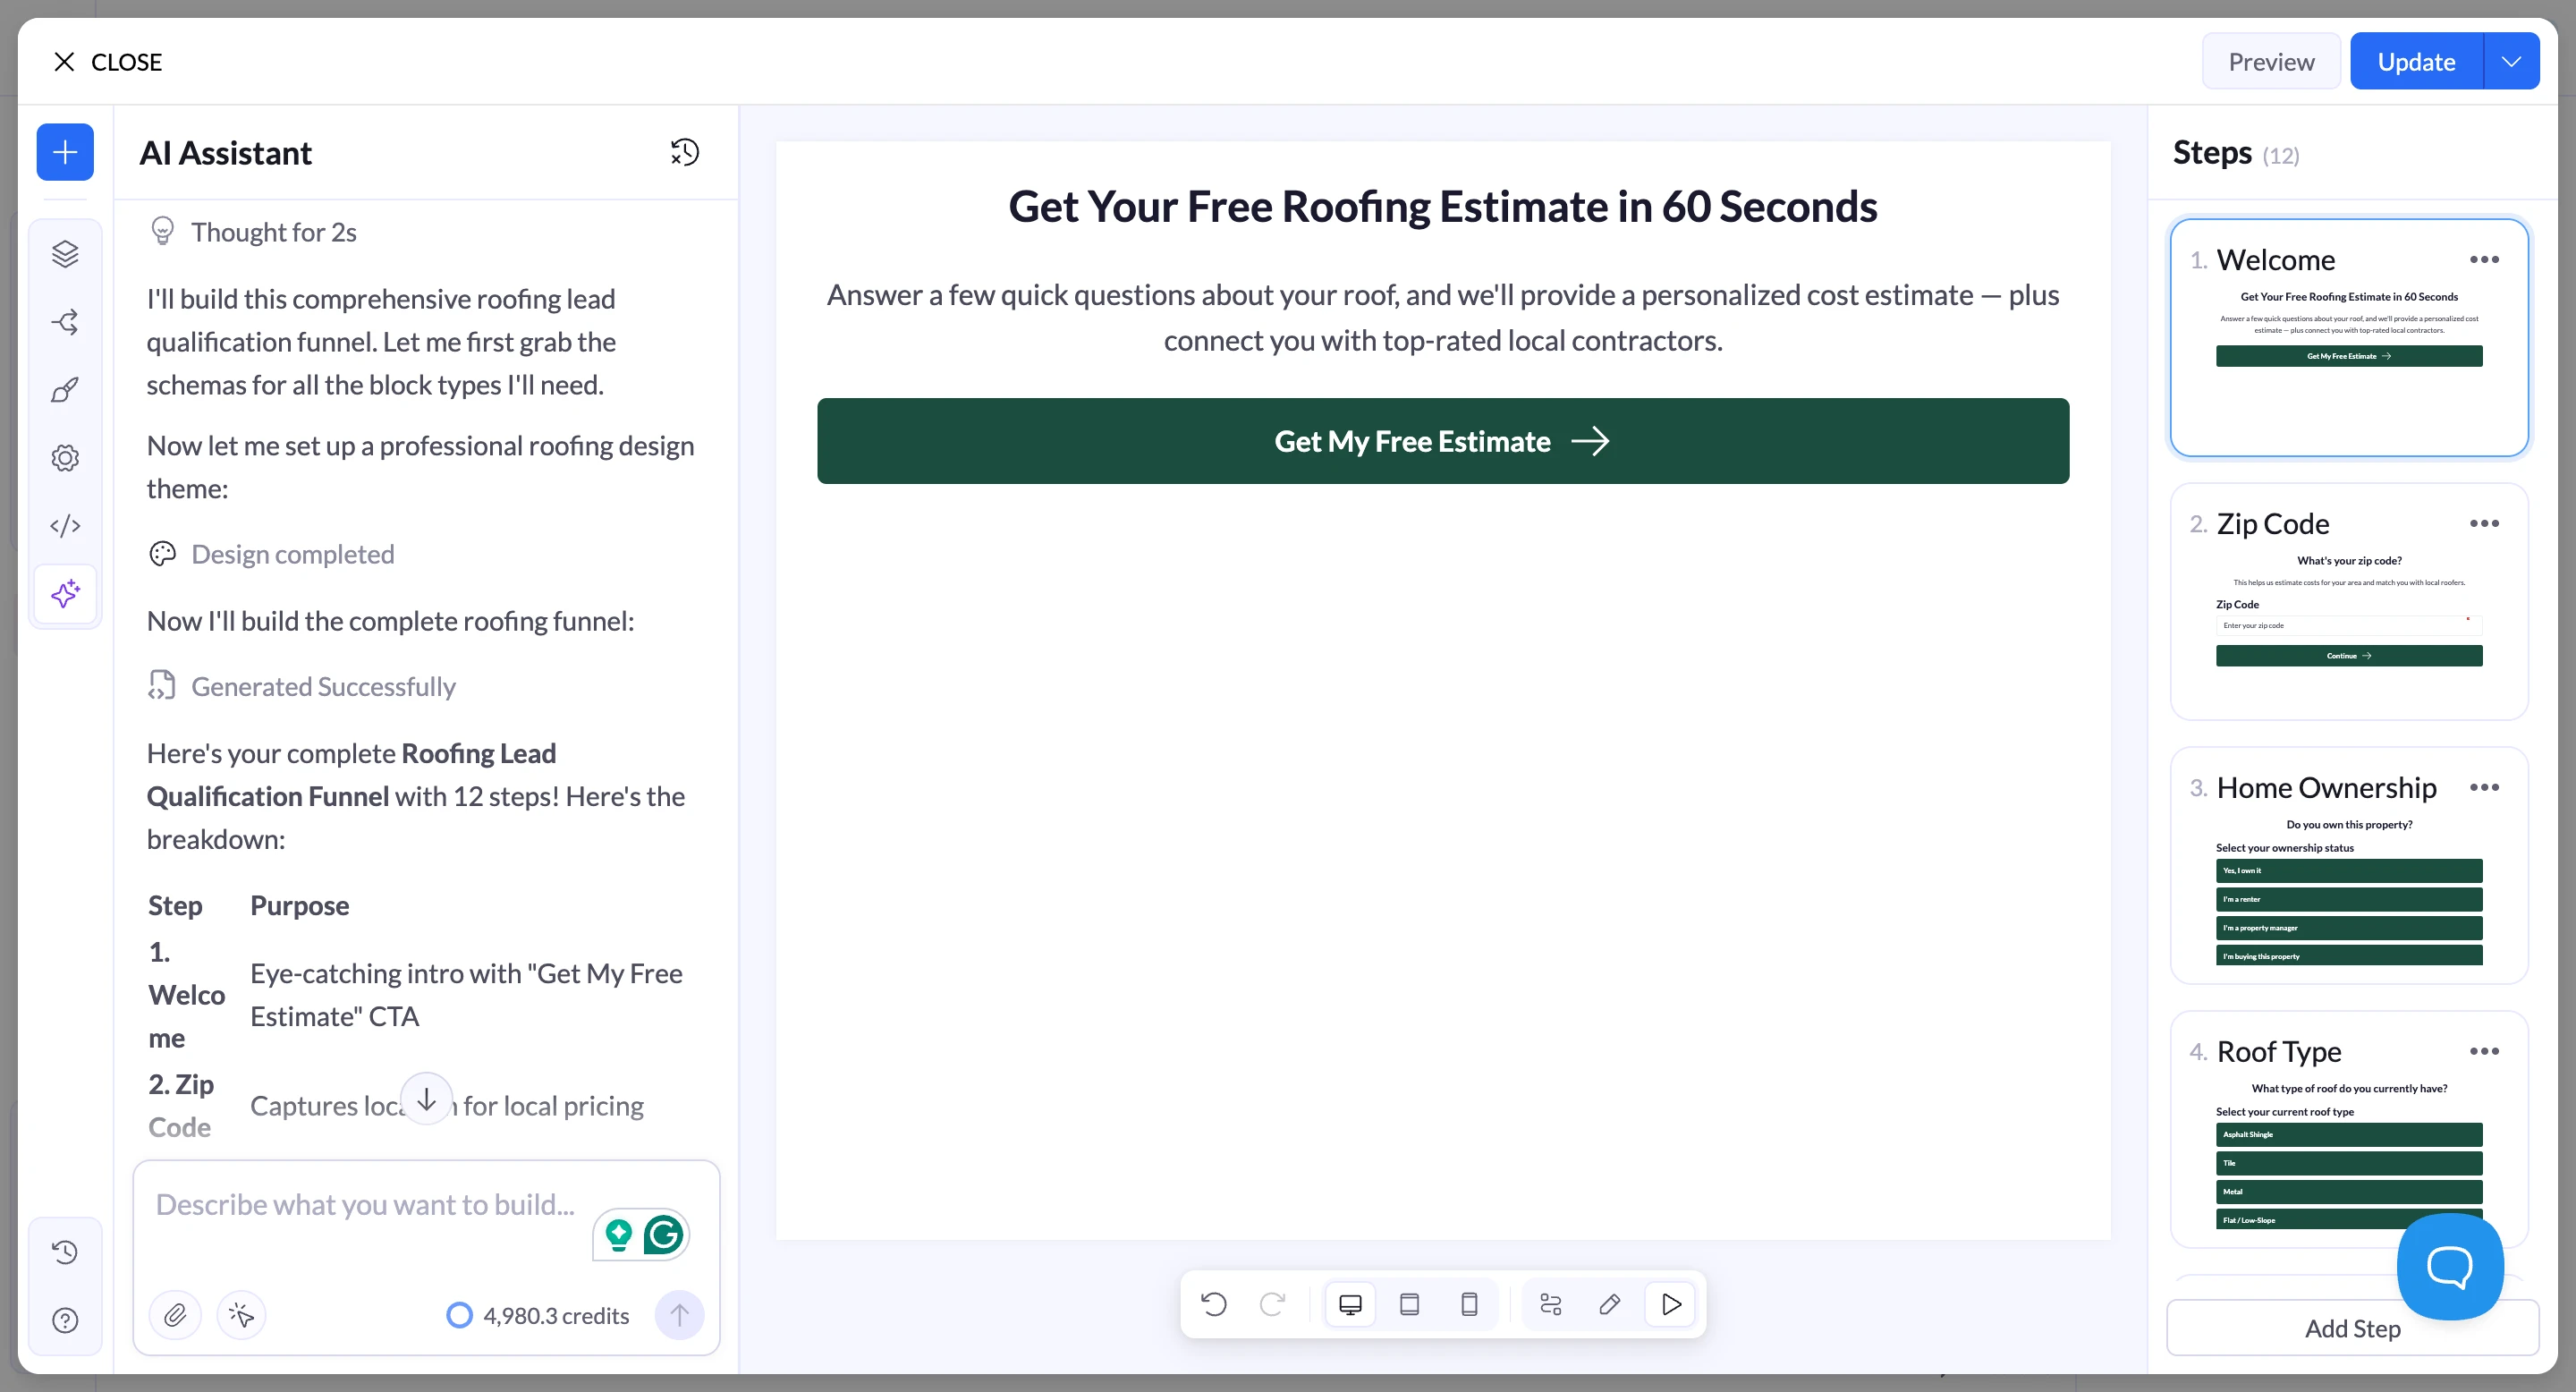Click the Add Step button
This screenshot has width=2576, height=1392.
click(x=2352, y=1328)
